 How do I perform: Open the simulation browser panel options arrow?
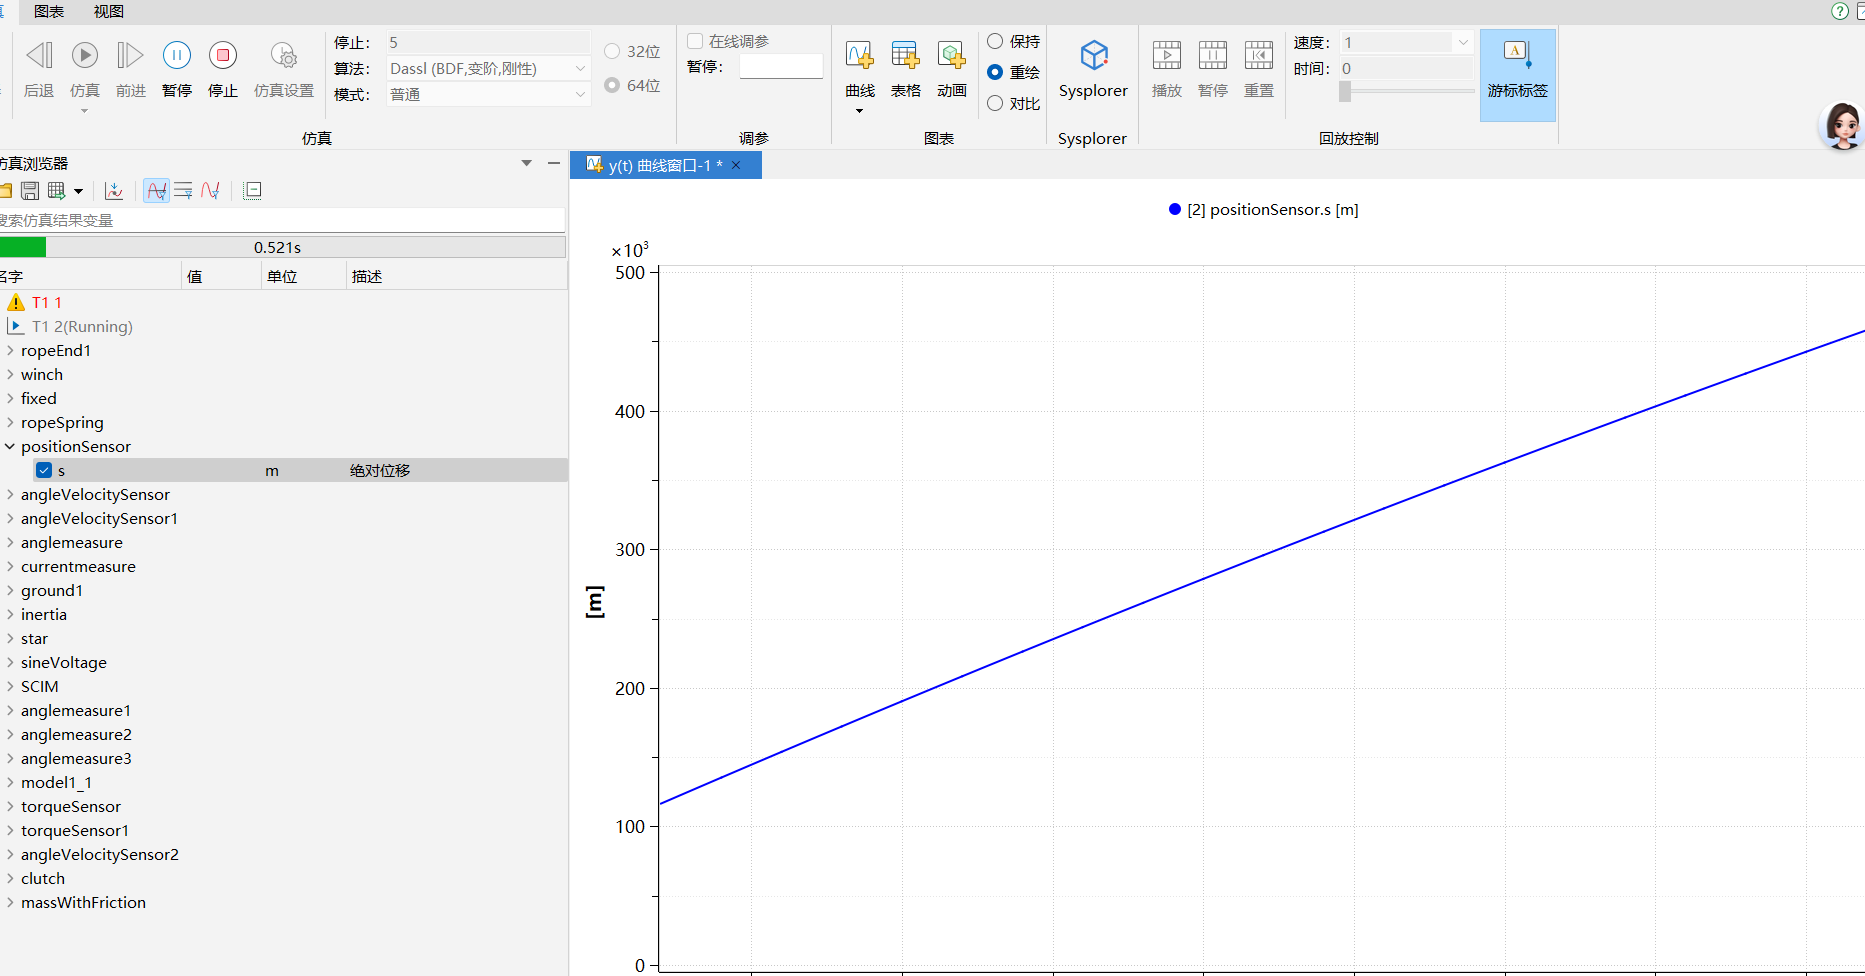527,163
